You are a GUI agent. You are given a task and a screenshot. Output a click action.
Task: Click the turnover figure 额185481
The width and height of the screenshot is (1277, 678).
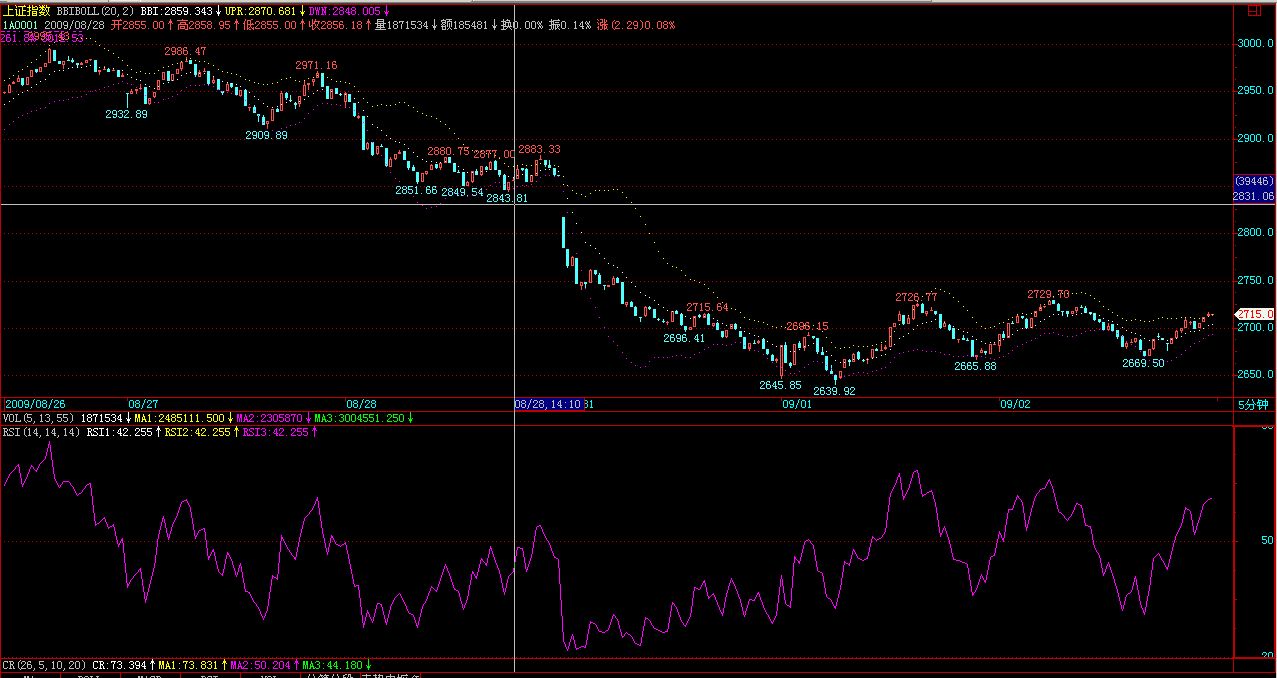[463, 24]
